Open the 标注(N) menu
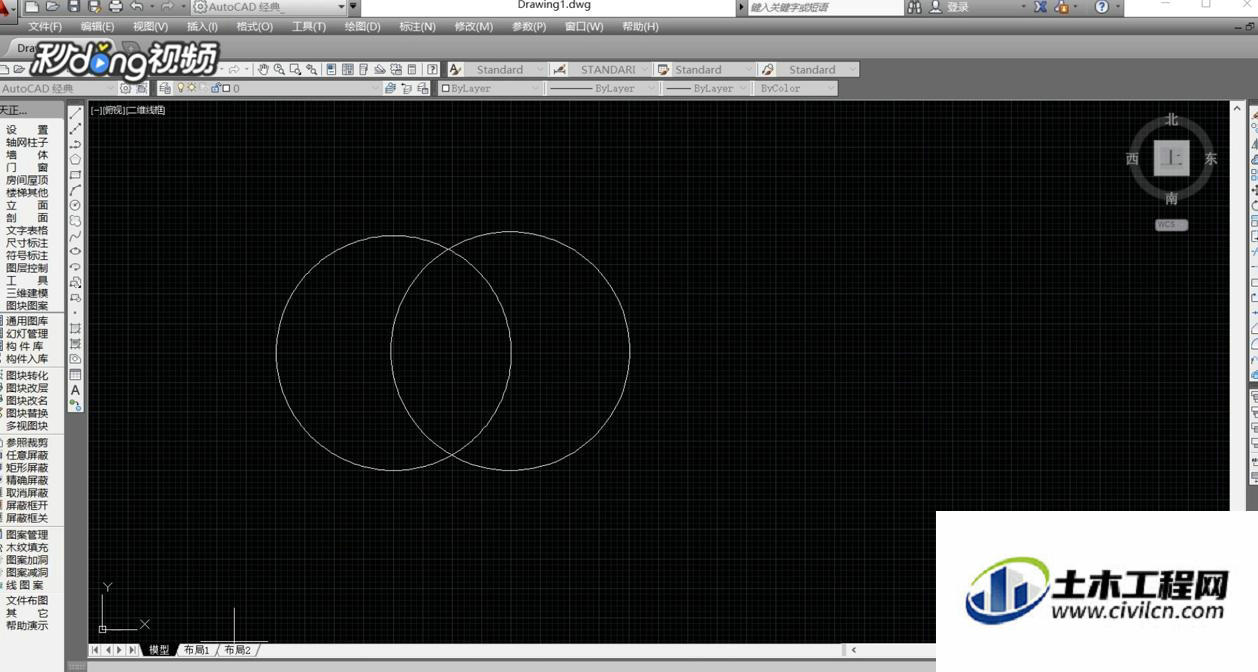Image resolution: width=1258 pixels, height=672 pixels. (417, 27)
